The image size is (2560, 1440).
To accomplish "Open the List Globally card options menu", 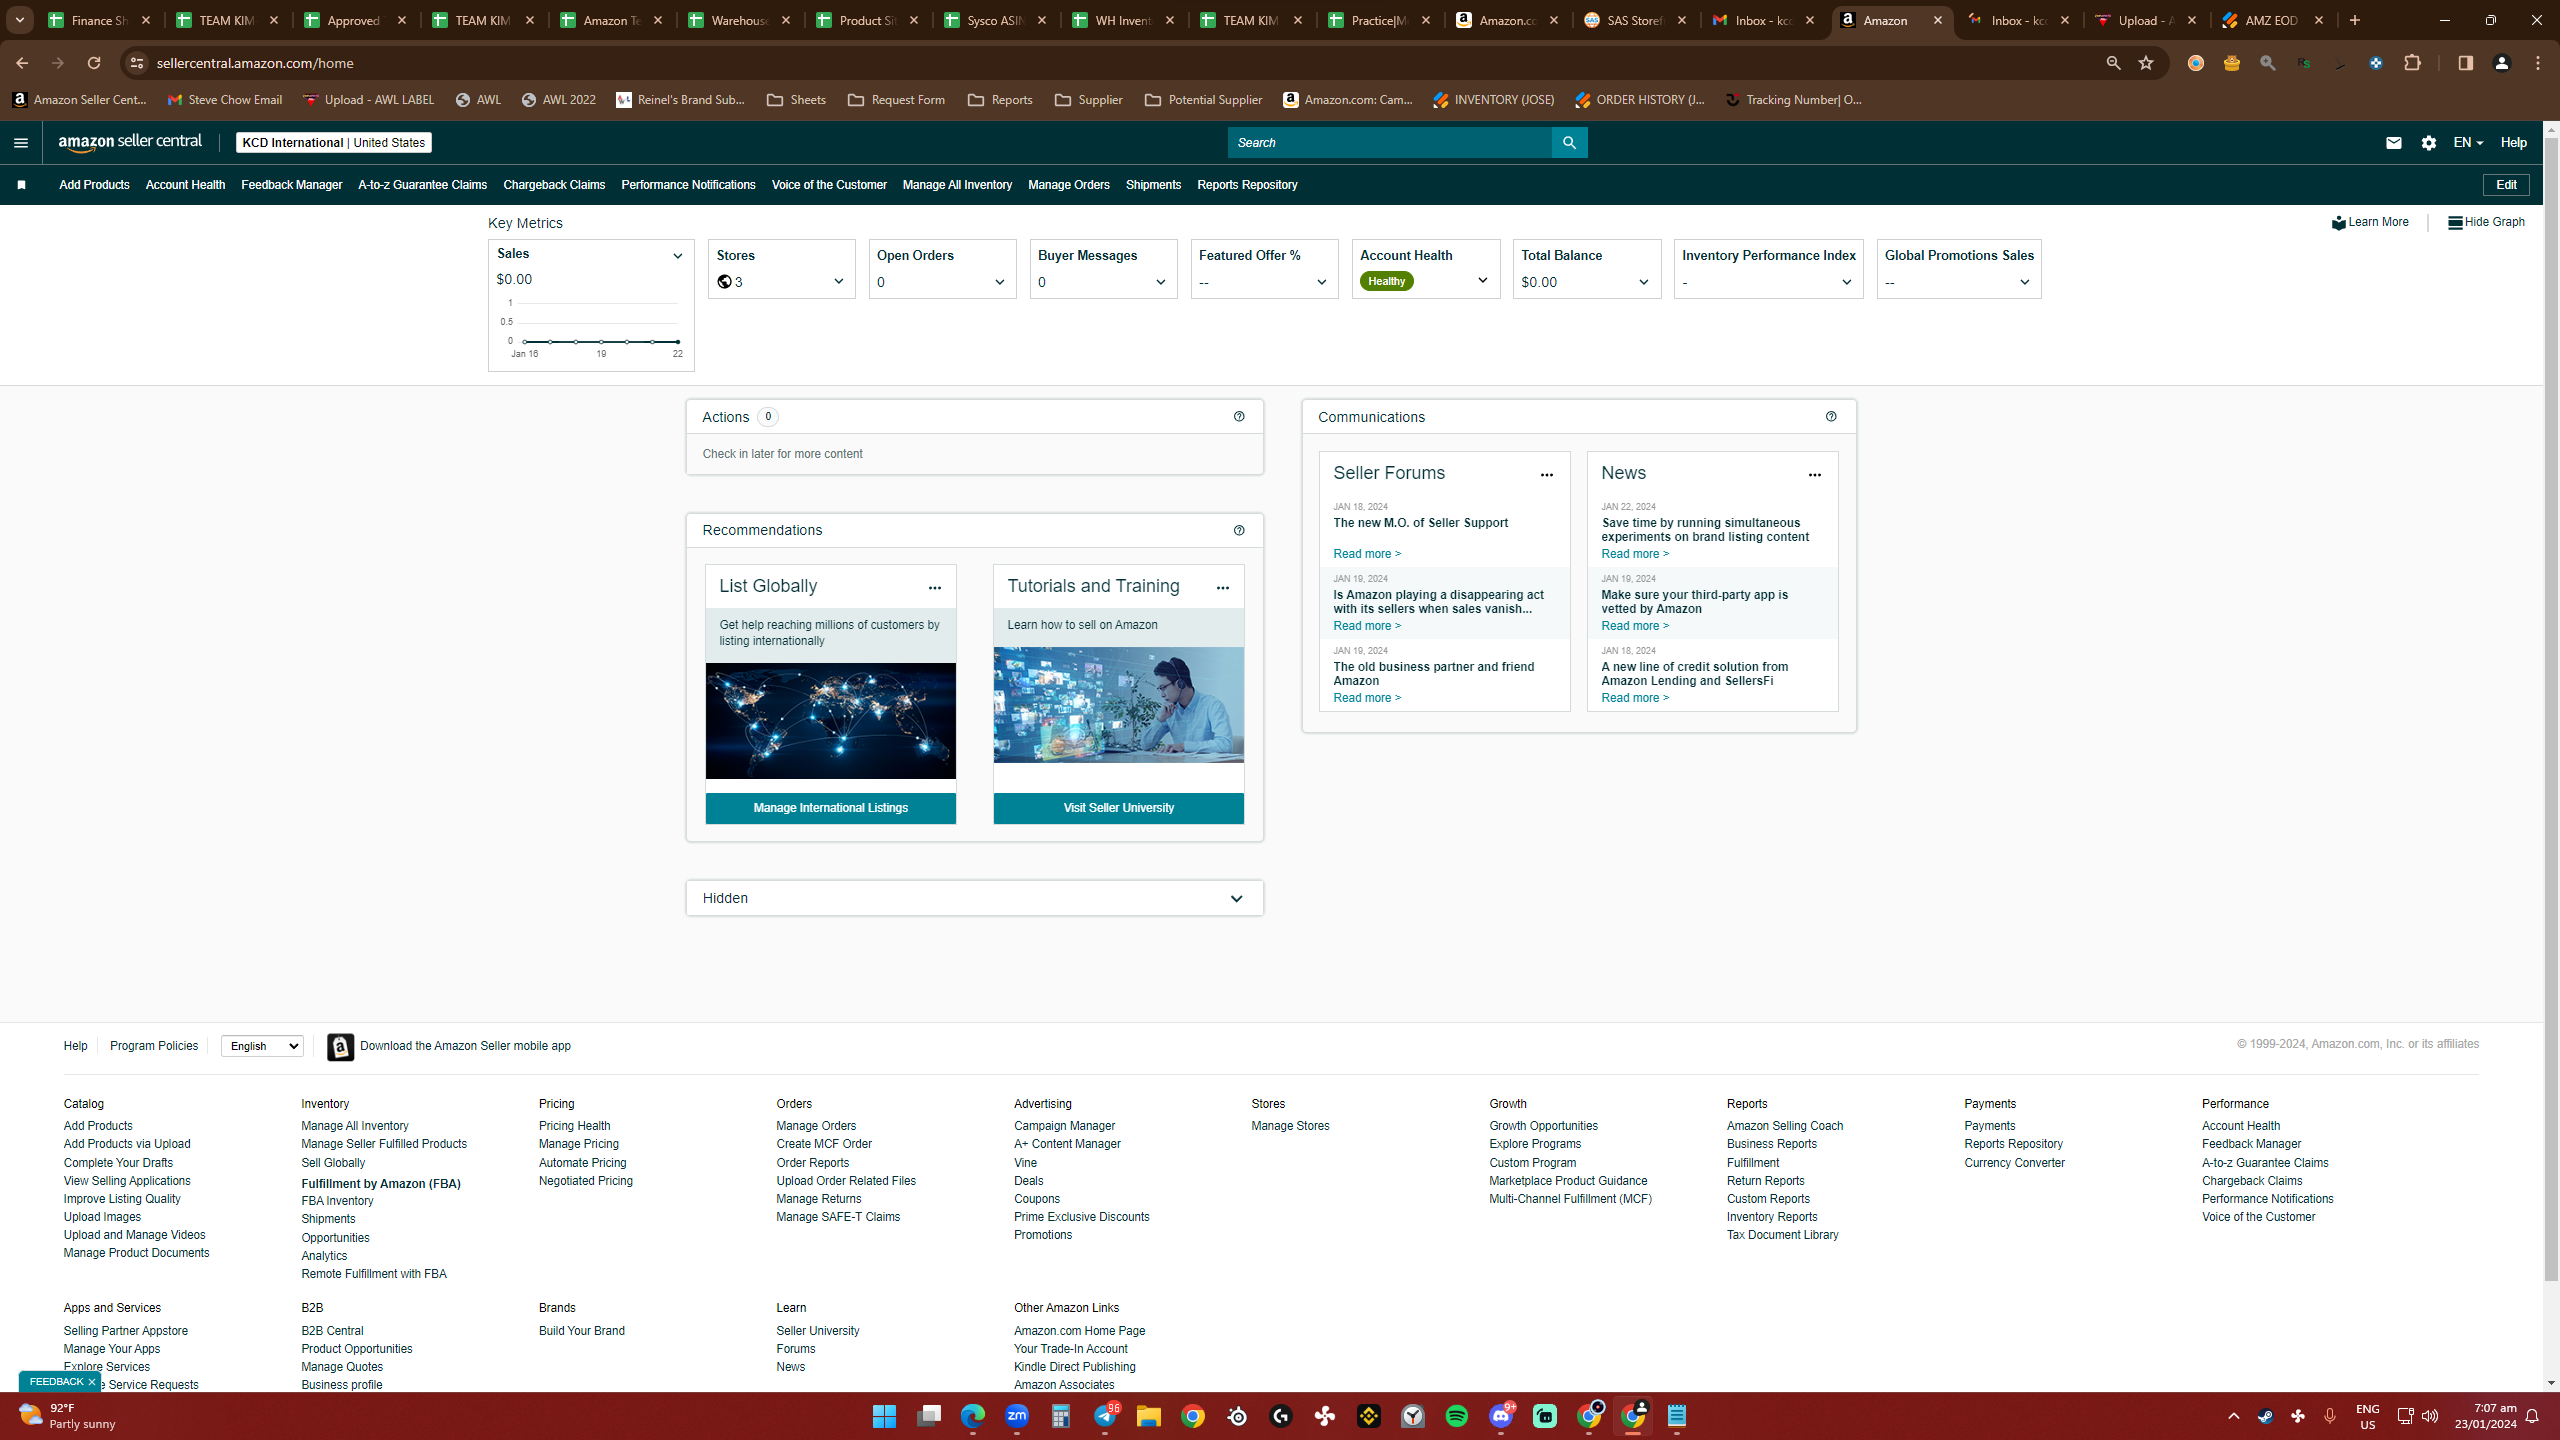I will 934,588.
